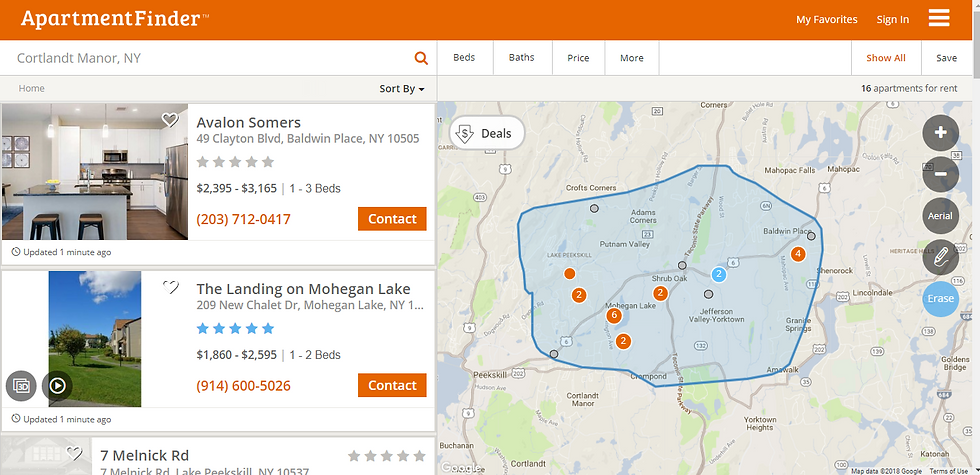The height and width of the screenshot is (475, 980).
Task: Zoom out on the map
Action: click(940, 174)
